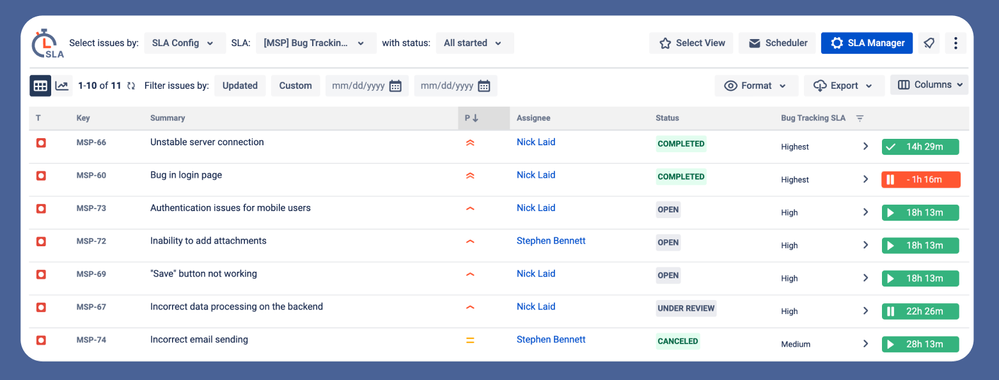Screen dimensions: 999x380
Task: Click the first mm/dd/yyyy date field
Action: (367, 85)
